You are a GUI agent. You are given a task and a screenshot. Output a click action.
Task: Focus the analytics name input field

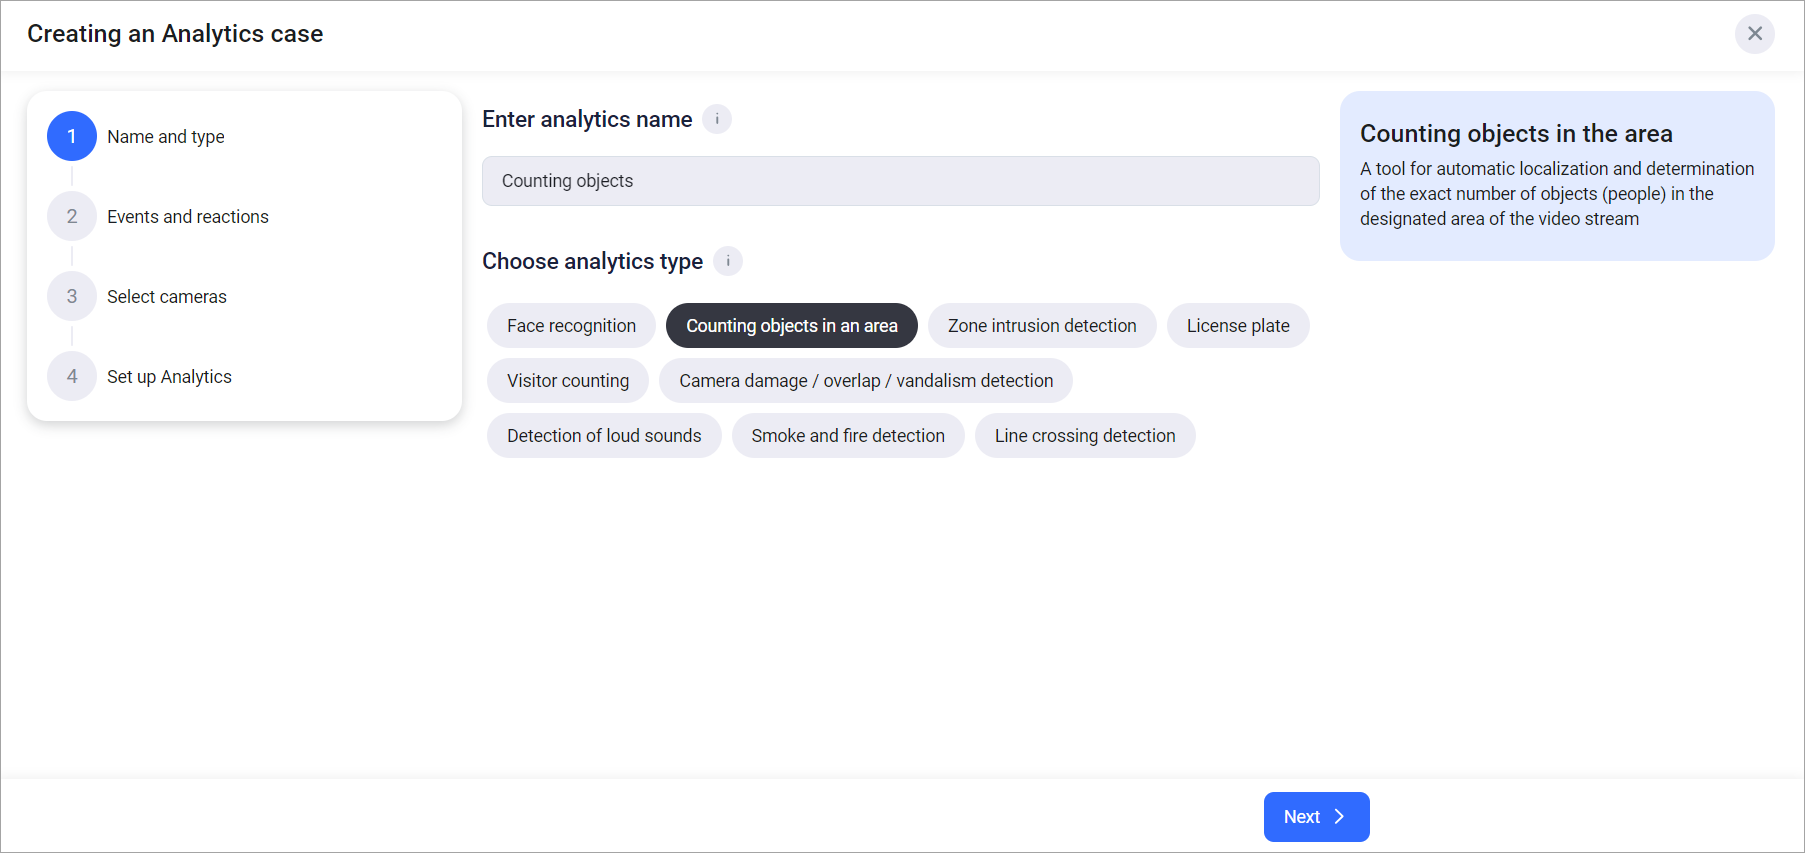point(900,181)
